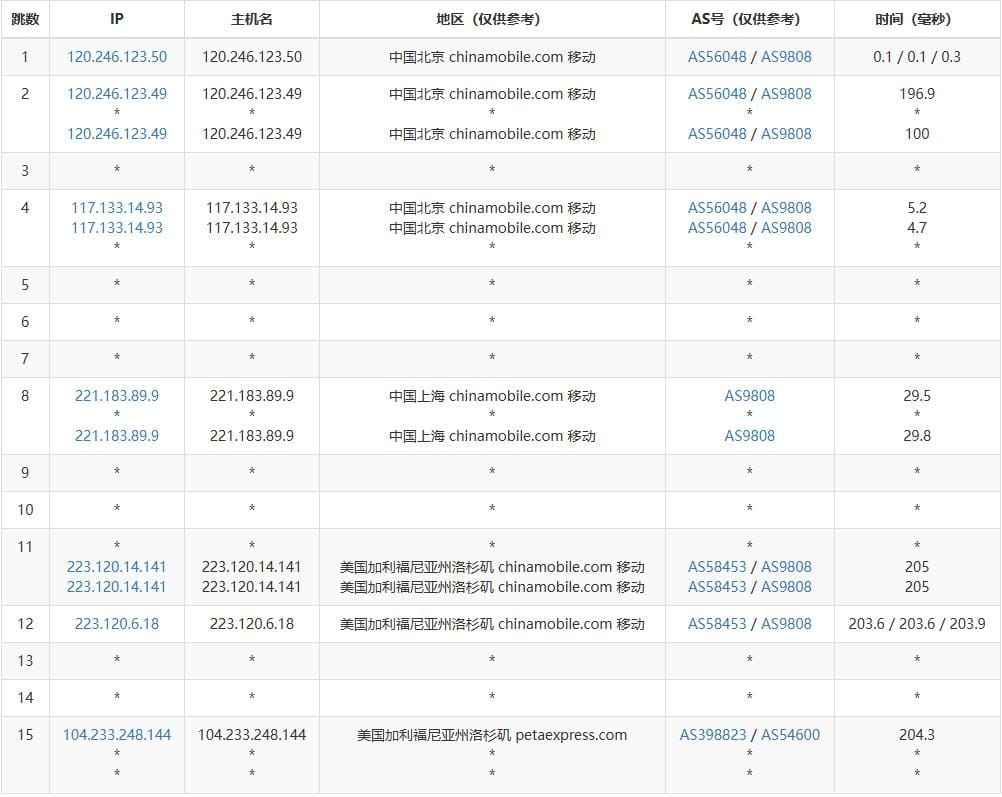Open the 223.120.6.18 IP link
1002x797 pixels.
pyautogui.click(x=117, y=624)
